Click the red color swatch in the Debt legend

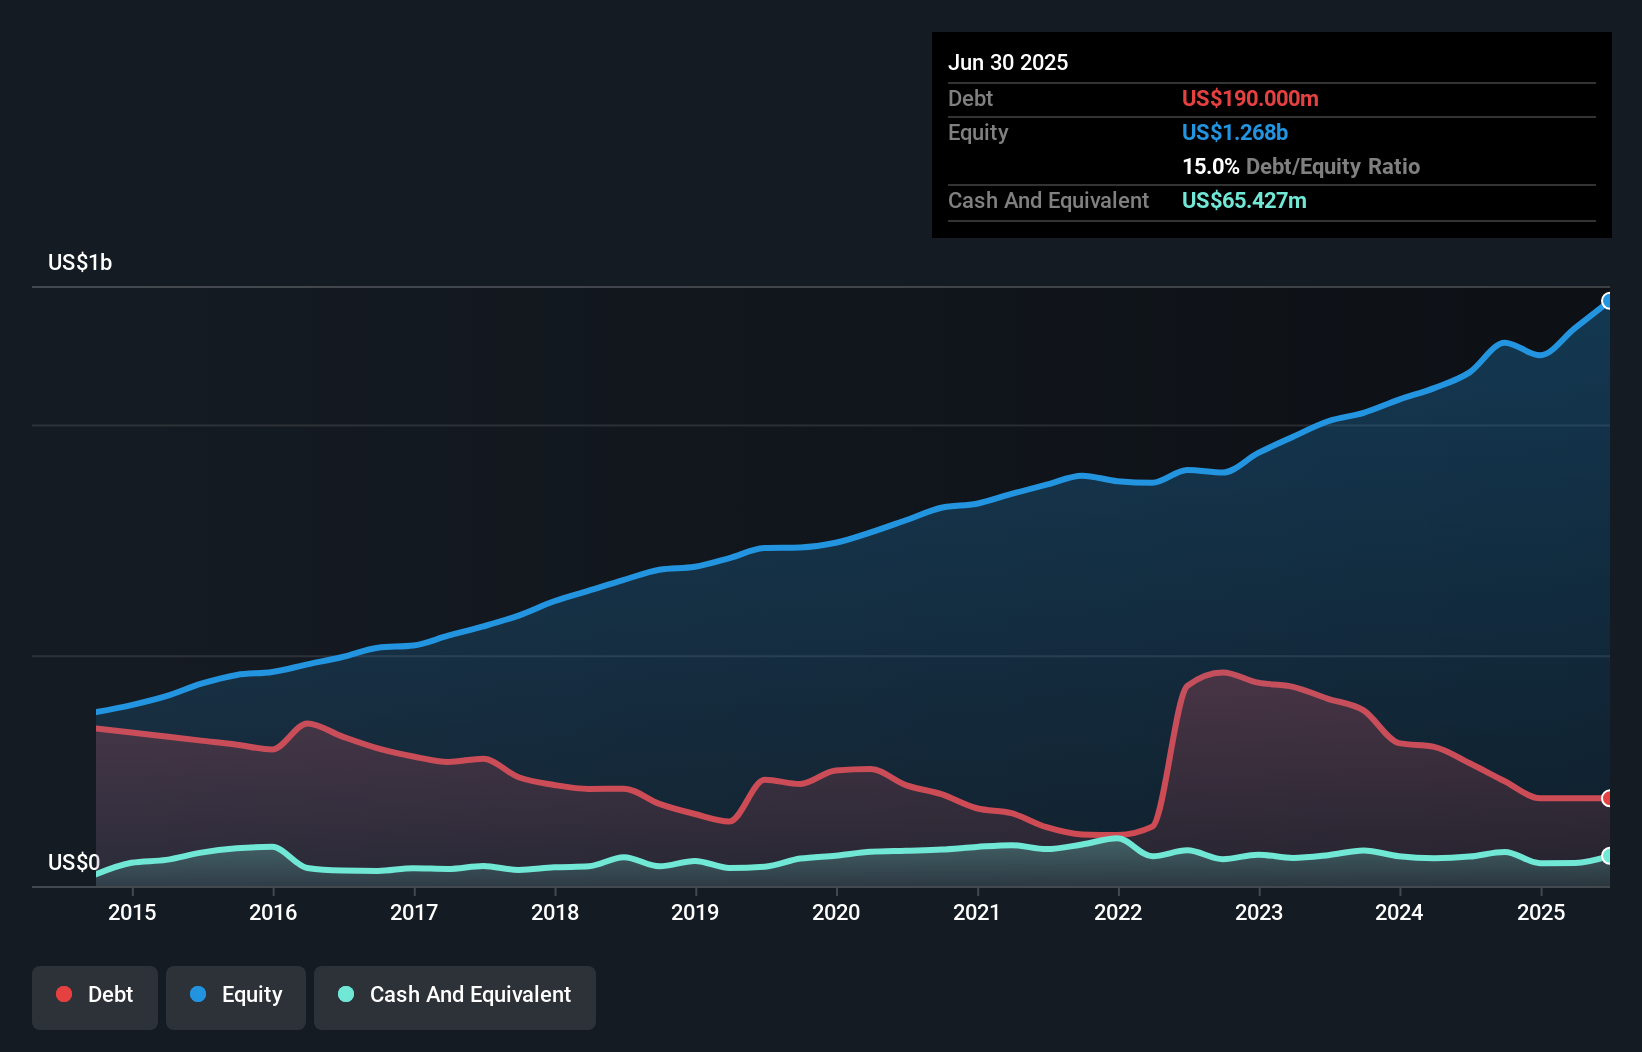pos(62,994)
